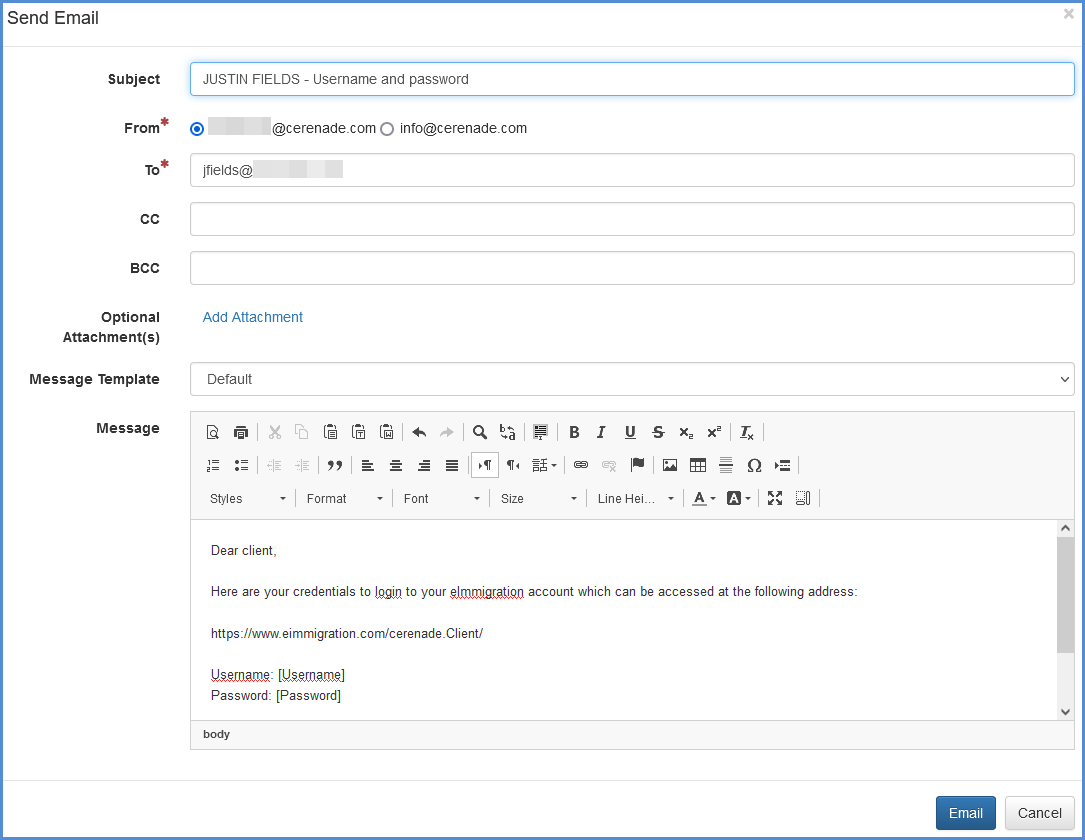Select the info@cerenade.com sender radio button

pos(387,128)
